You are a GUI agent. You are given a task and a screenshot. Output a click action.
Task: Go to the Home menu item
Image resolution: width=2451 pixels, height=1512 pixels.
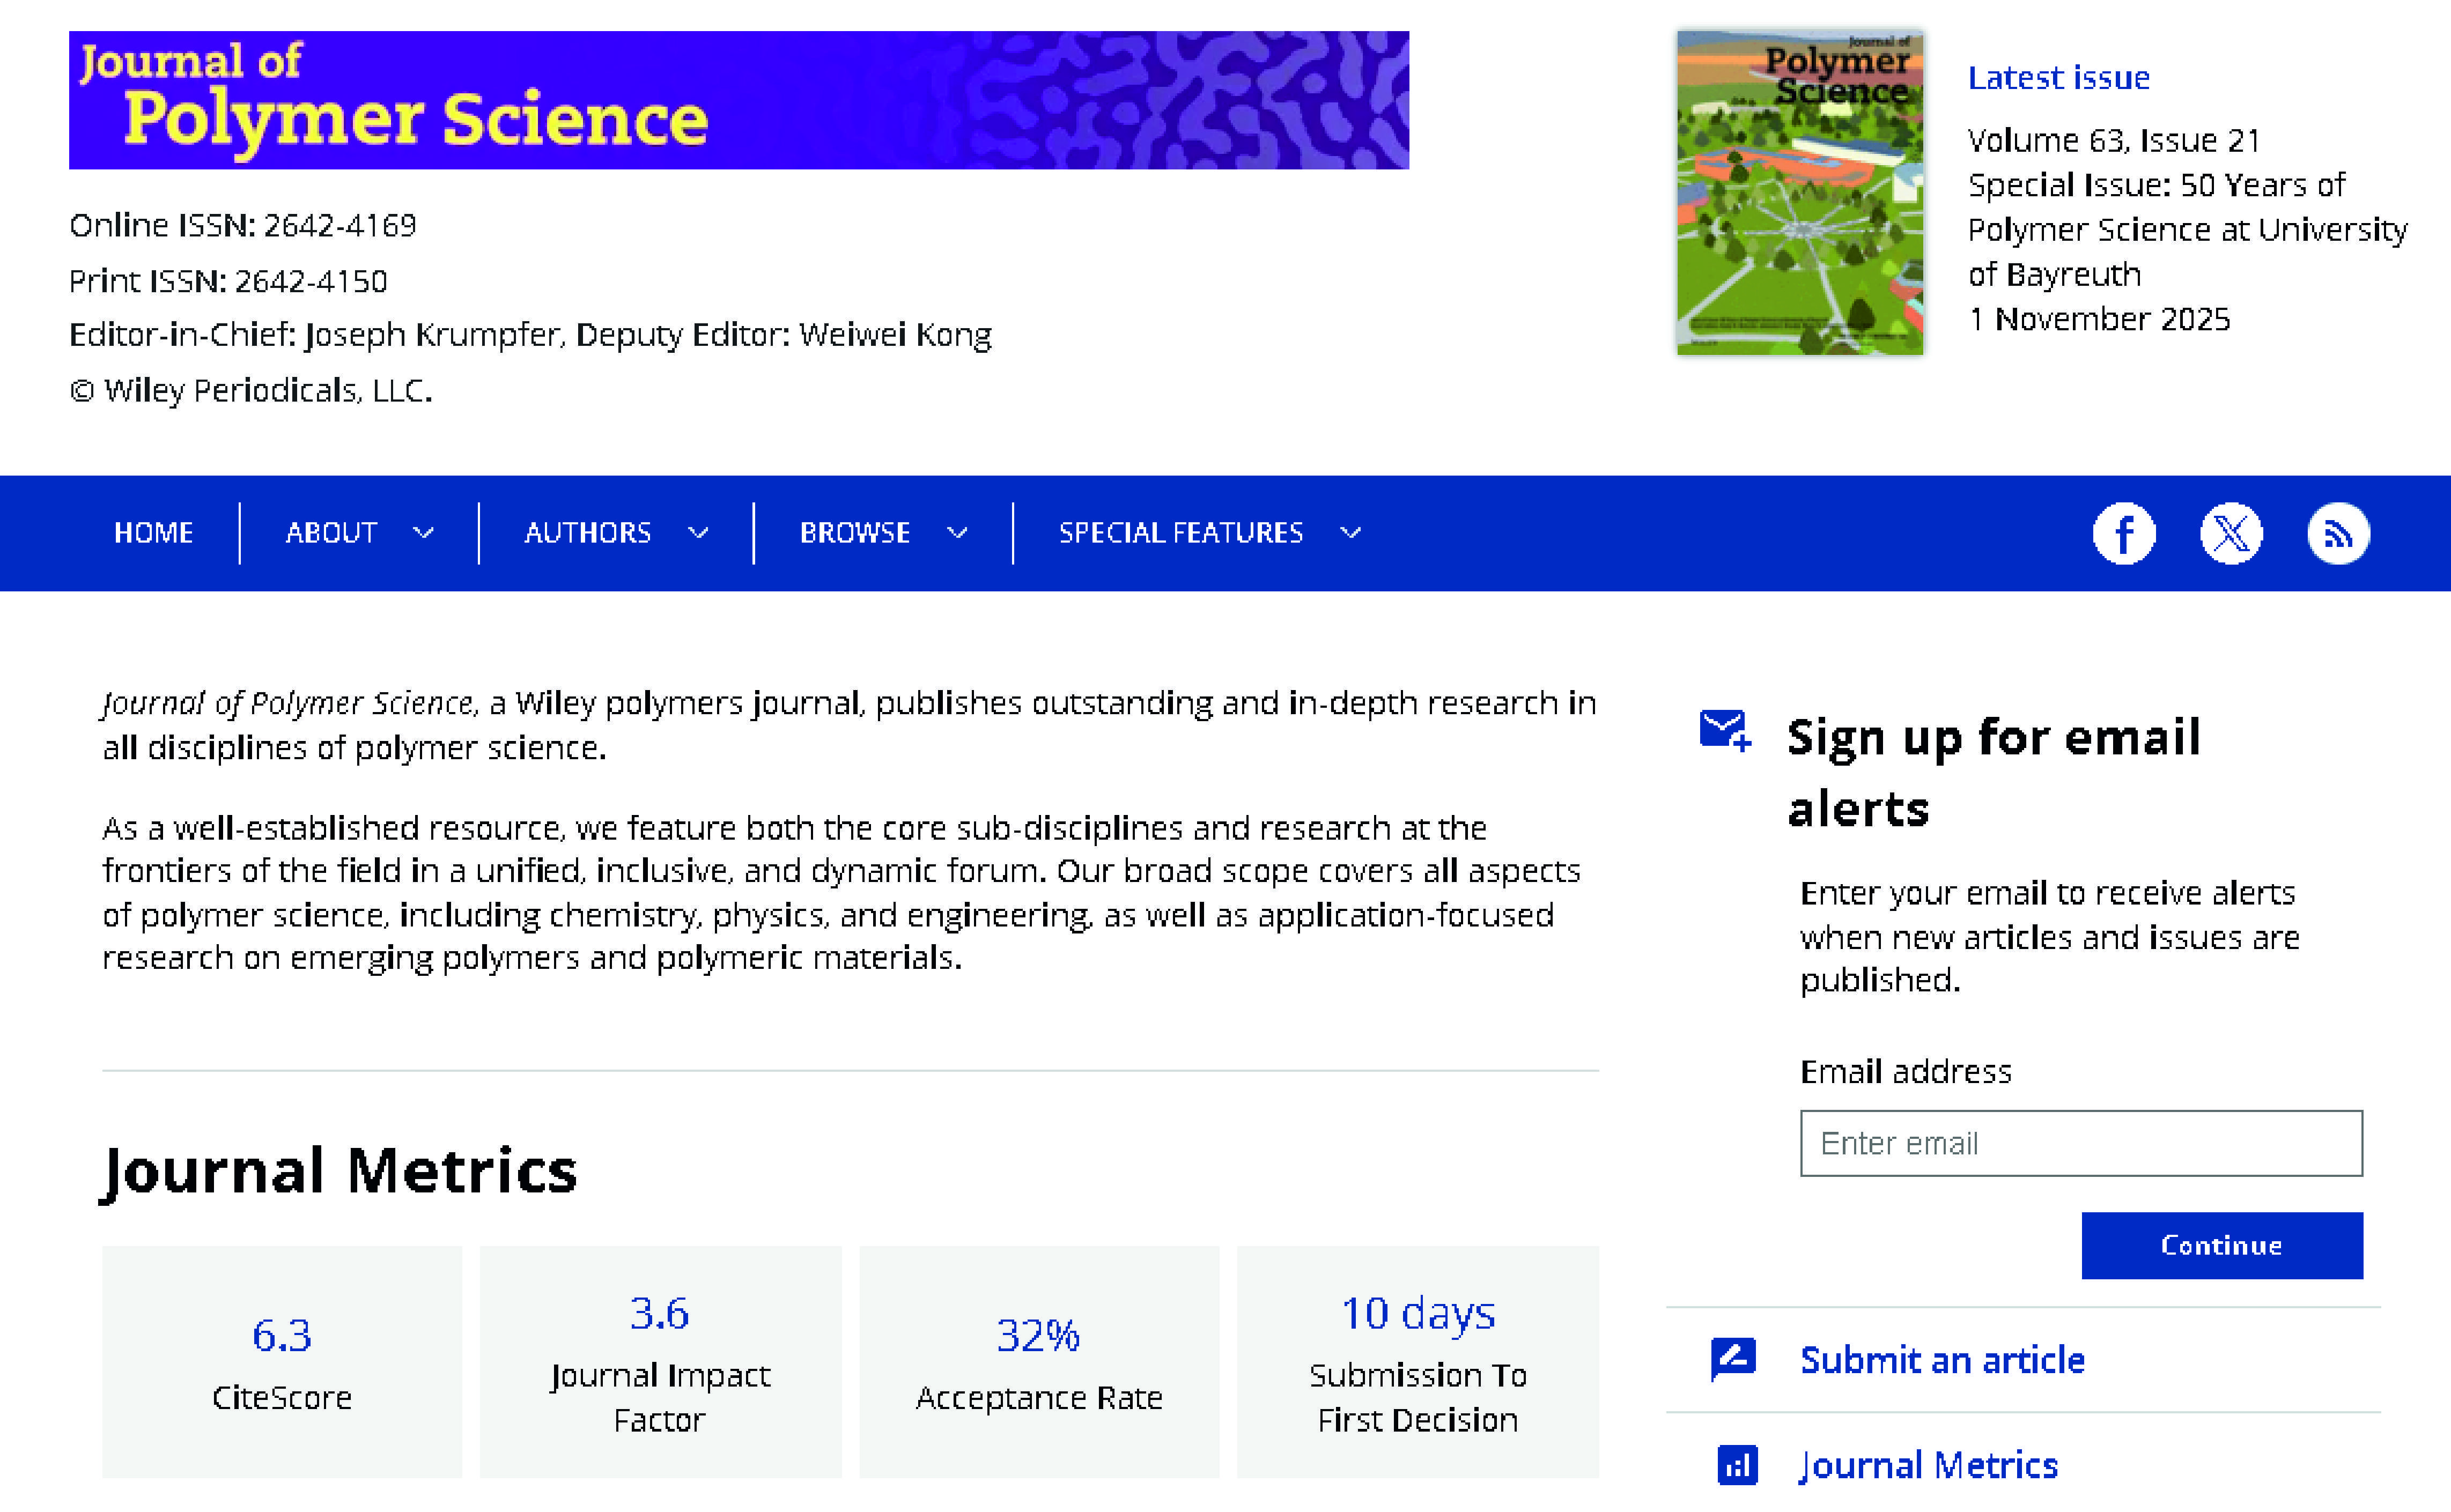click(x=153, y=533)
